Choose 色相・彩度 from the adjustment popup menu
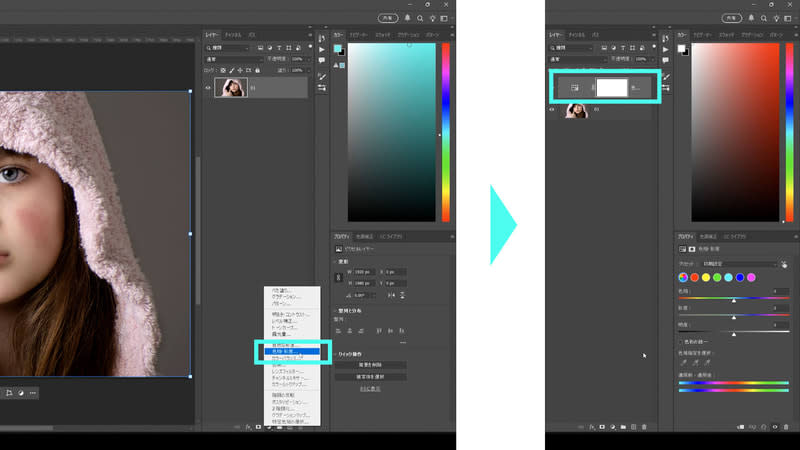Image resolution: width=800 pixels, height=450 pixels. (x=290, y=351)
